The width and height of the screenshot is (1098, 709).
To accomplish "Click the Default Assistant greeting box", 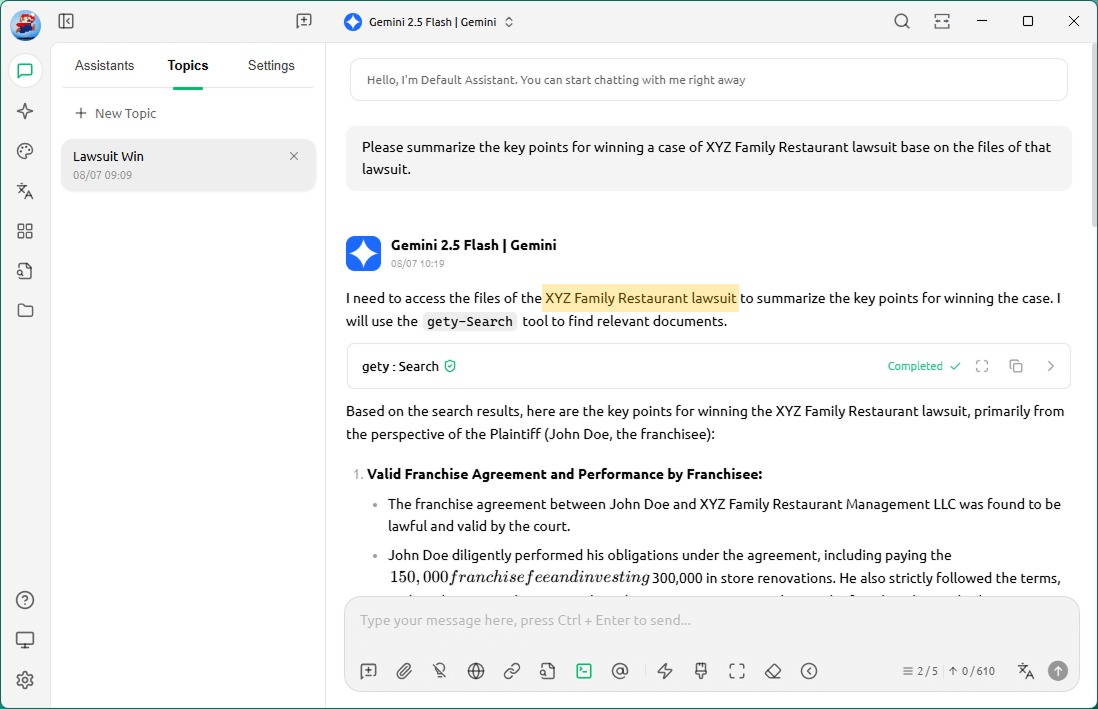I will coord(709,80).
